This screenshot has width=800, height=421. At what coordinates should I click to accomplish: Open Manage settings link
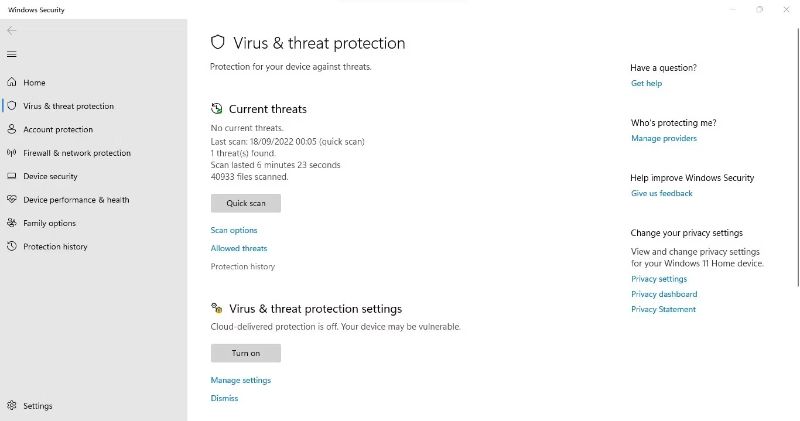click(x=240, y=380)
